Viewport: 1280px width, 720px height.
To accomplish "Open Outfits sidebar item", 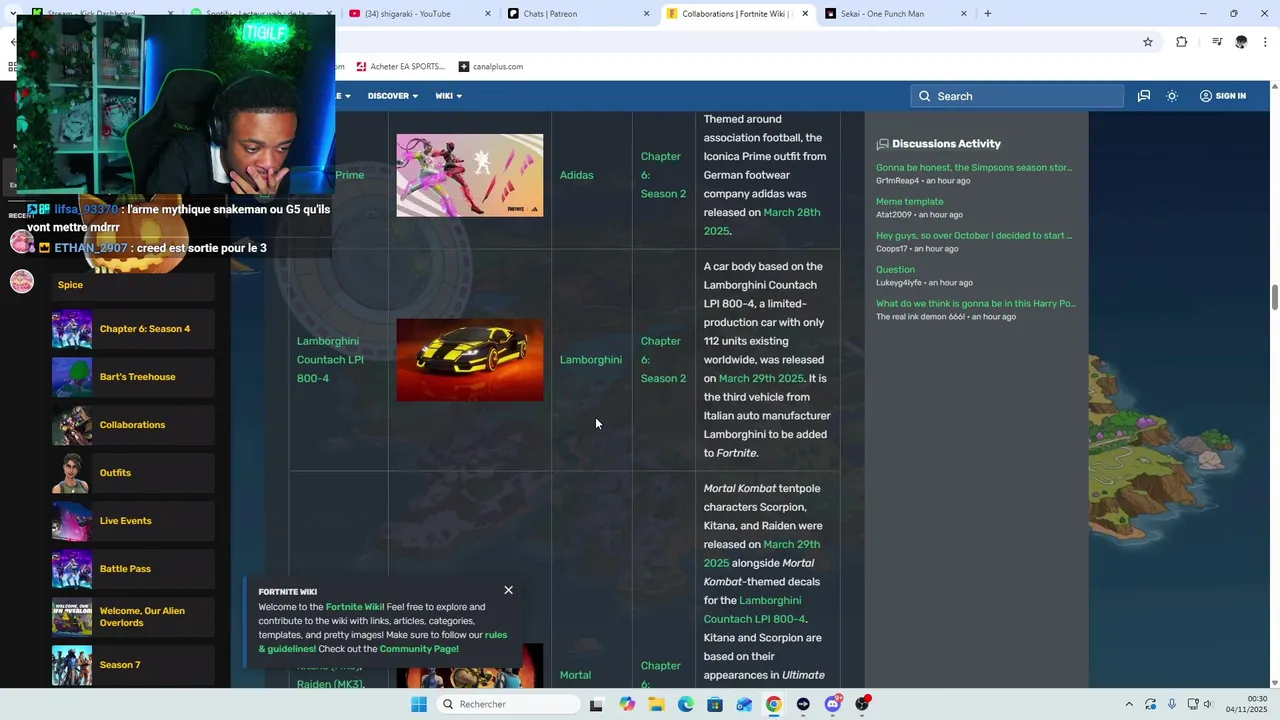I will [x=133, y=473].
